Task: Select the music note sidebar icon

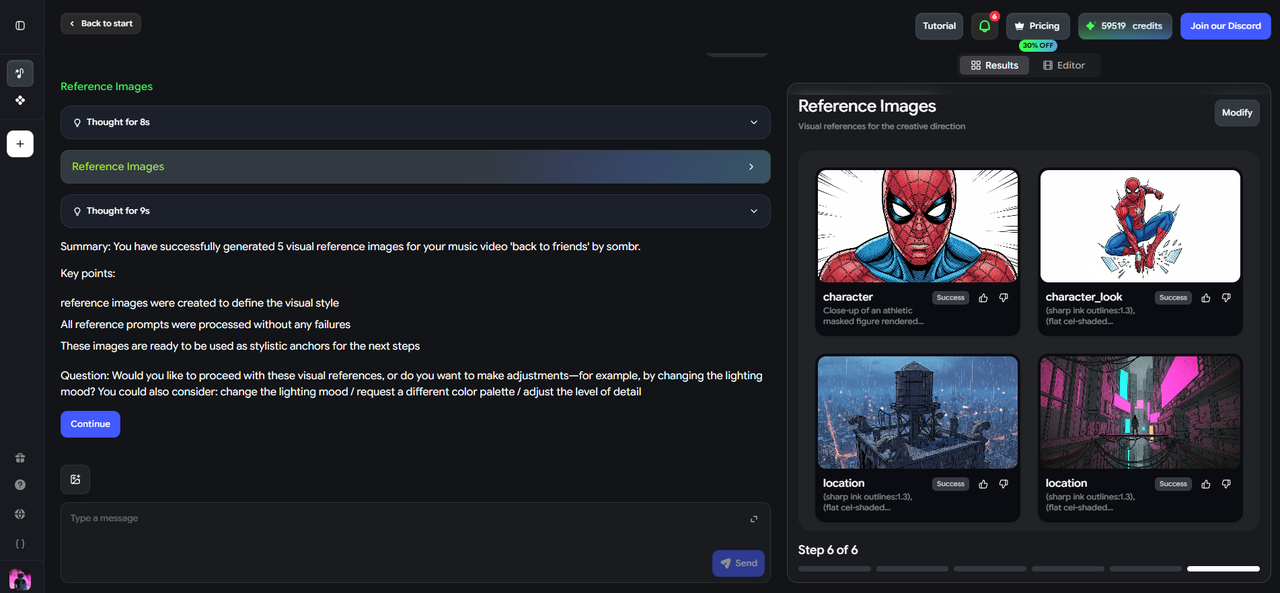Action: (20, 73)
